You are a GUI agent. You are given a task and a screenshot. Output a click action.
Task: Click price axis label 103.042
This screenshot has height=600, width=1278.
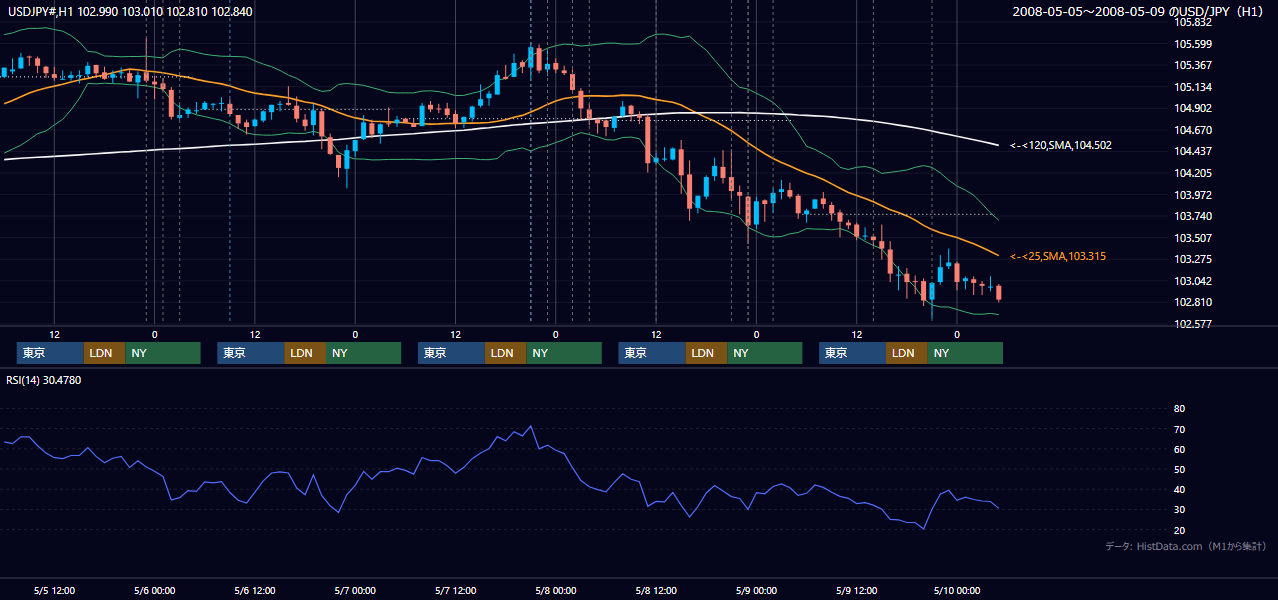pos(1193,282)
